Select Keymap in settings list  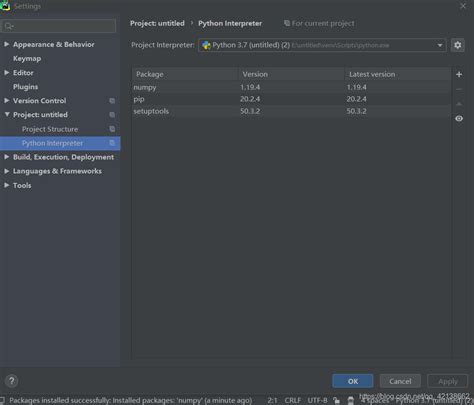tap(27, 59)
